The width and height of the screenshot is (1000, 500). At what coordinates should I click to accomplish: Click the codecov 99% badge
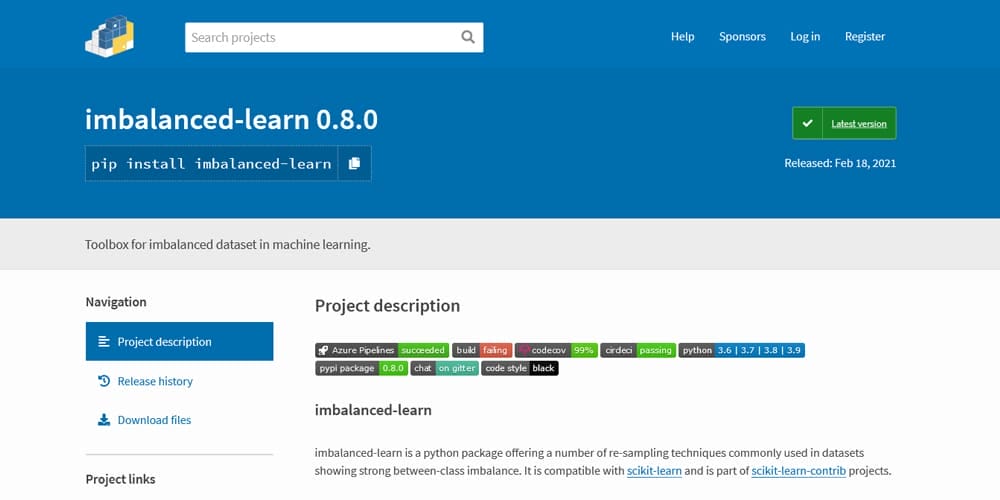(x=556, y=350)
